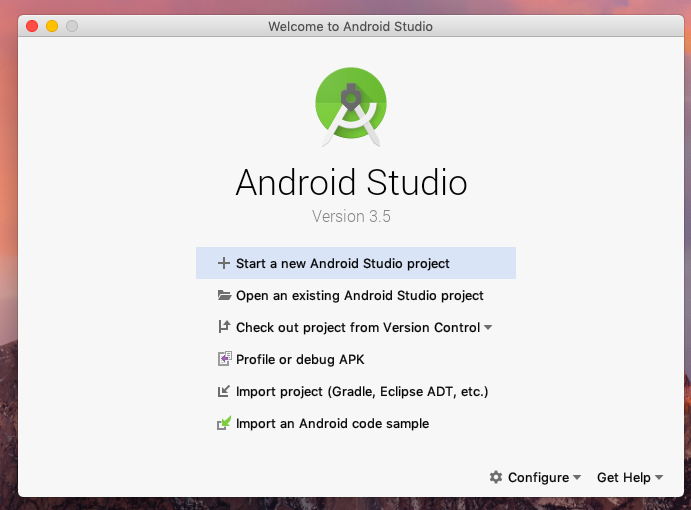The width and height of the screenshot is (691, 510).
Task: Select Check out project from Version Control
Action: [x=356, y=328]
